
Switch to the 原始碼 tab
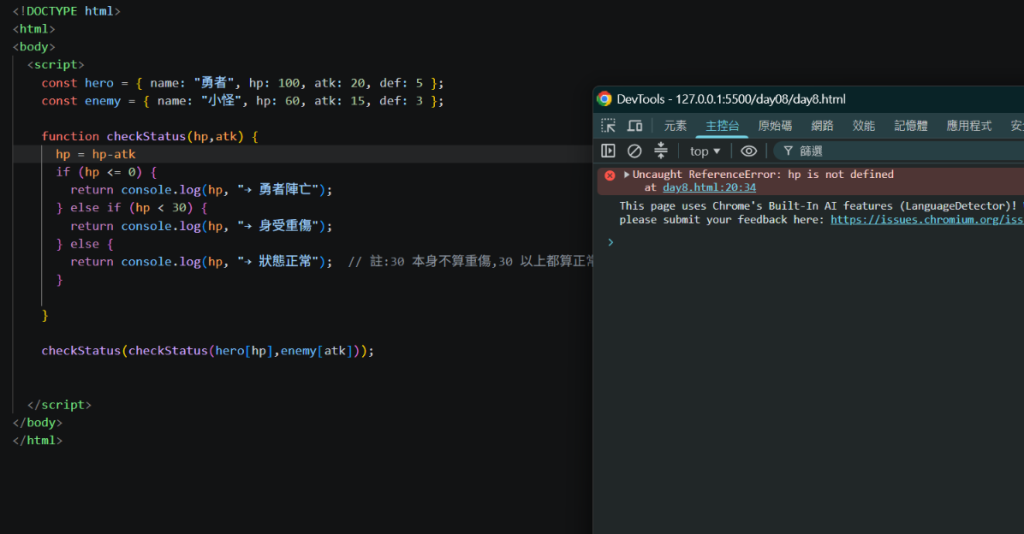775,125
